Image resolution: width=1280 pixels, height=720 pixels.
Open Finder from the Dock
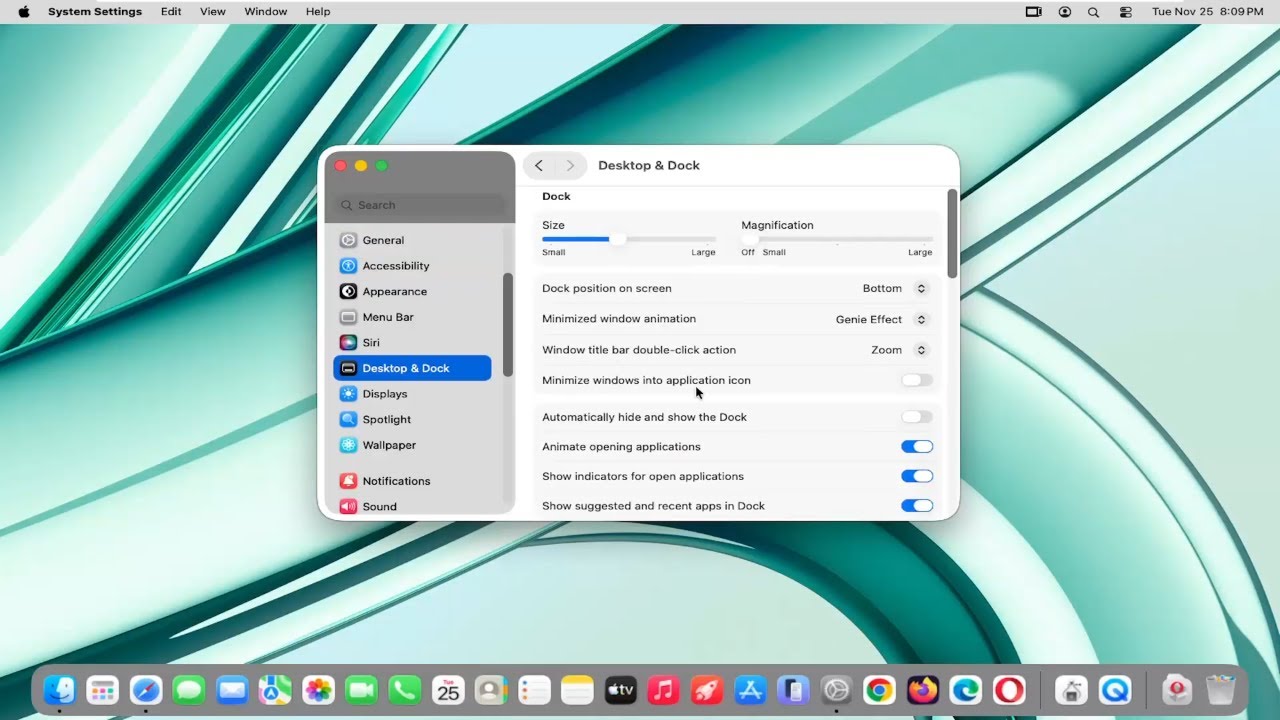pyautogui.click(x=60, y=690)
